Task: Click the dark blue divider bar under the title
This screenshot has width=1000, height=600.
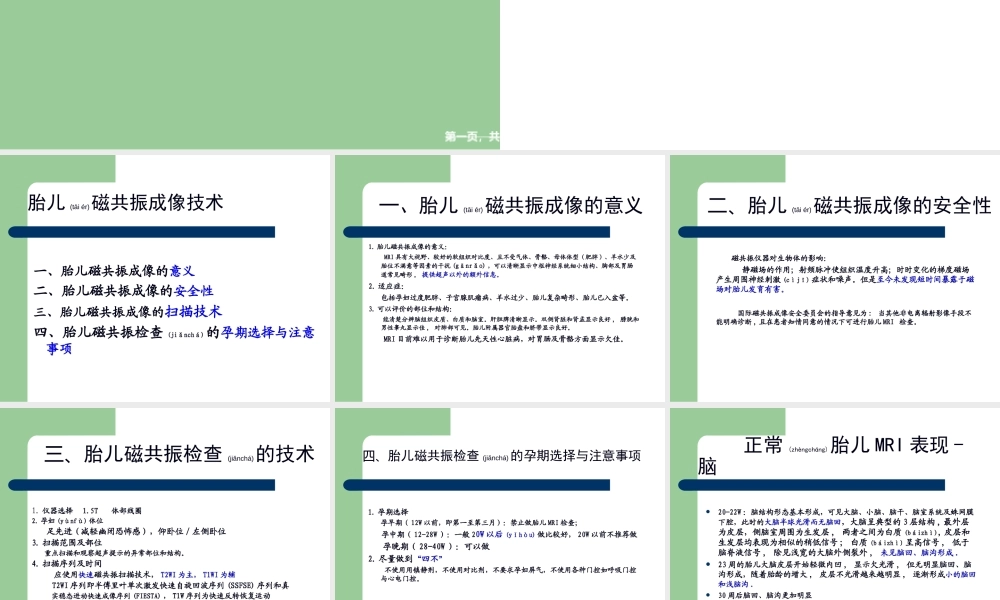Action: pos(140,232)
